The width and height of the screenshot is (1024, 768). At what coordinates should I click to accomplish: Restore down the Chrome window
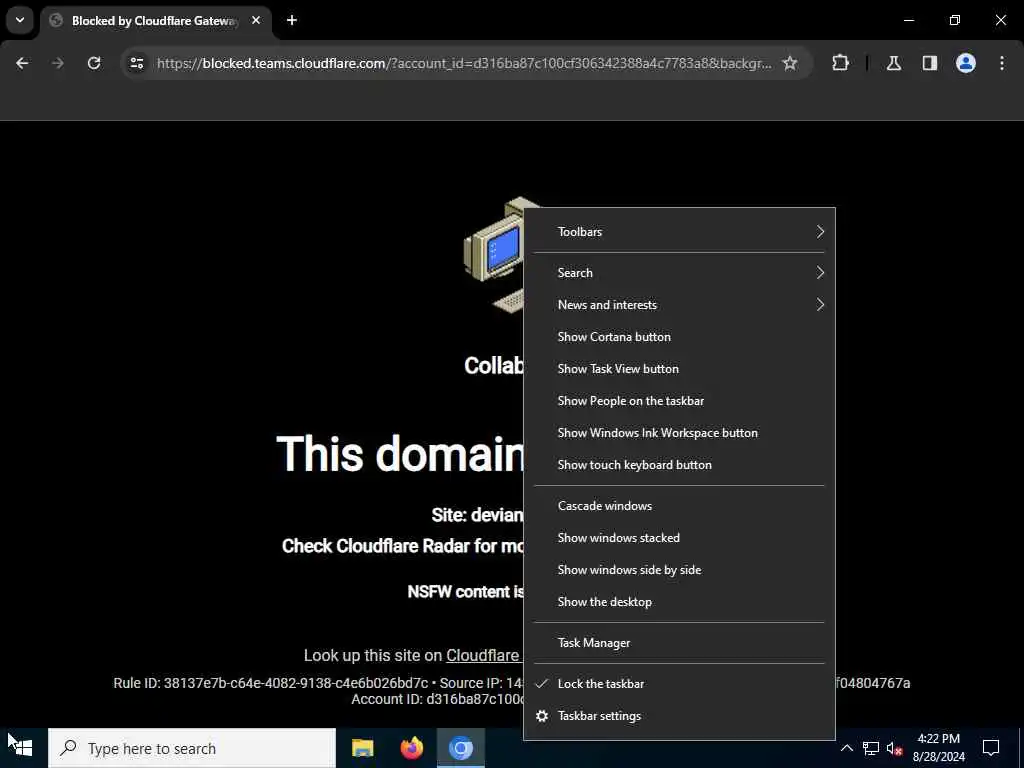[x=955, y=20]
